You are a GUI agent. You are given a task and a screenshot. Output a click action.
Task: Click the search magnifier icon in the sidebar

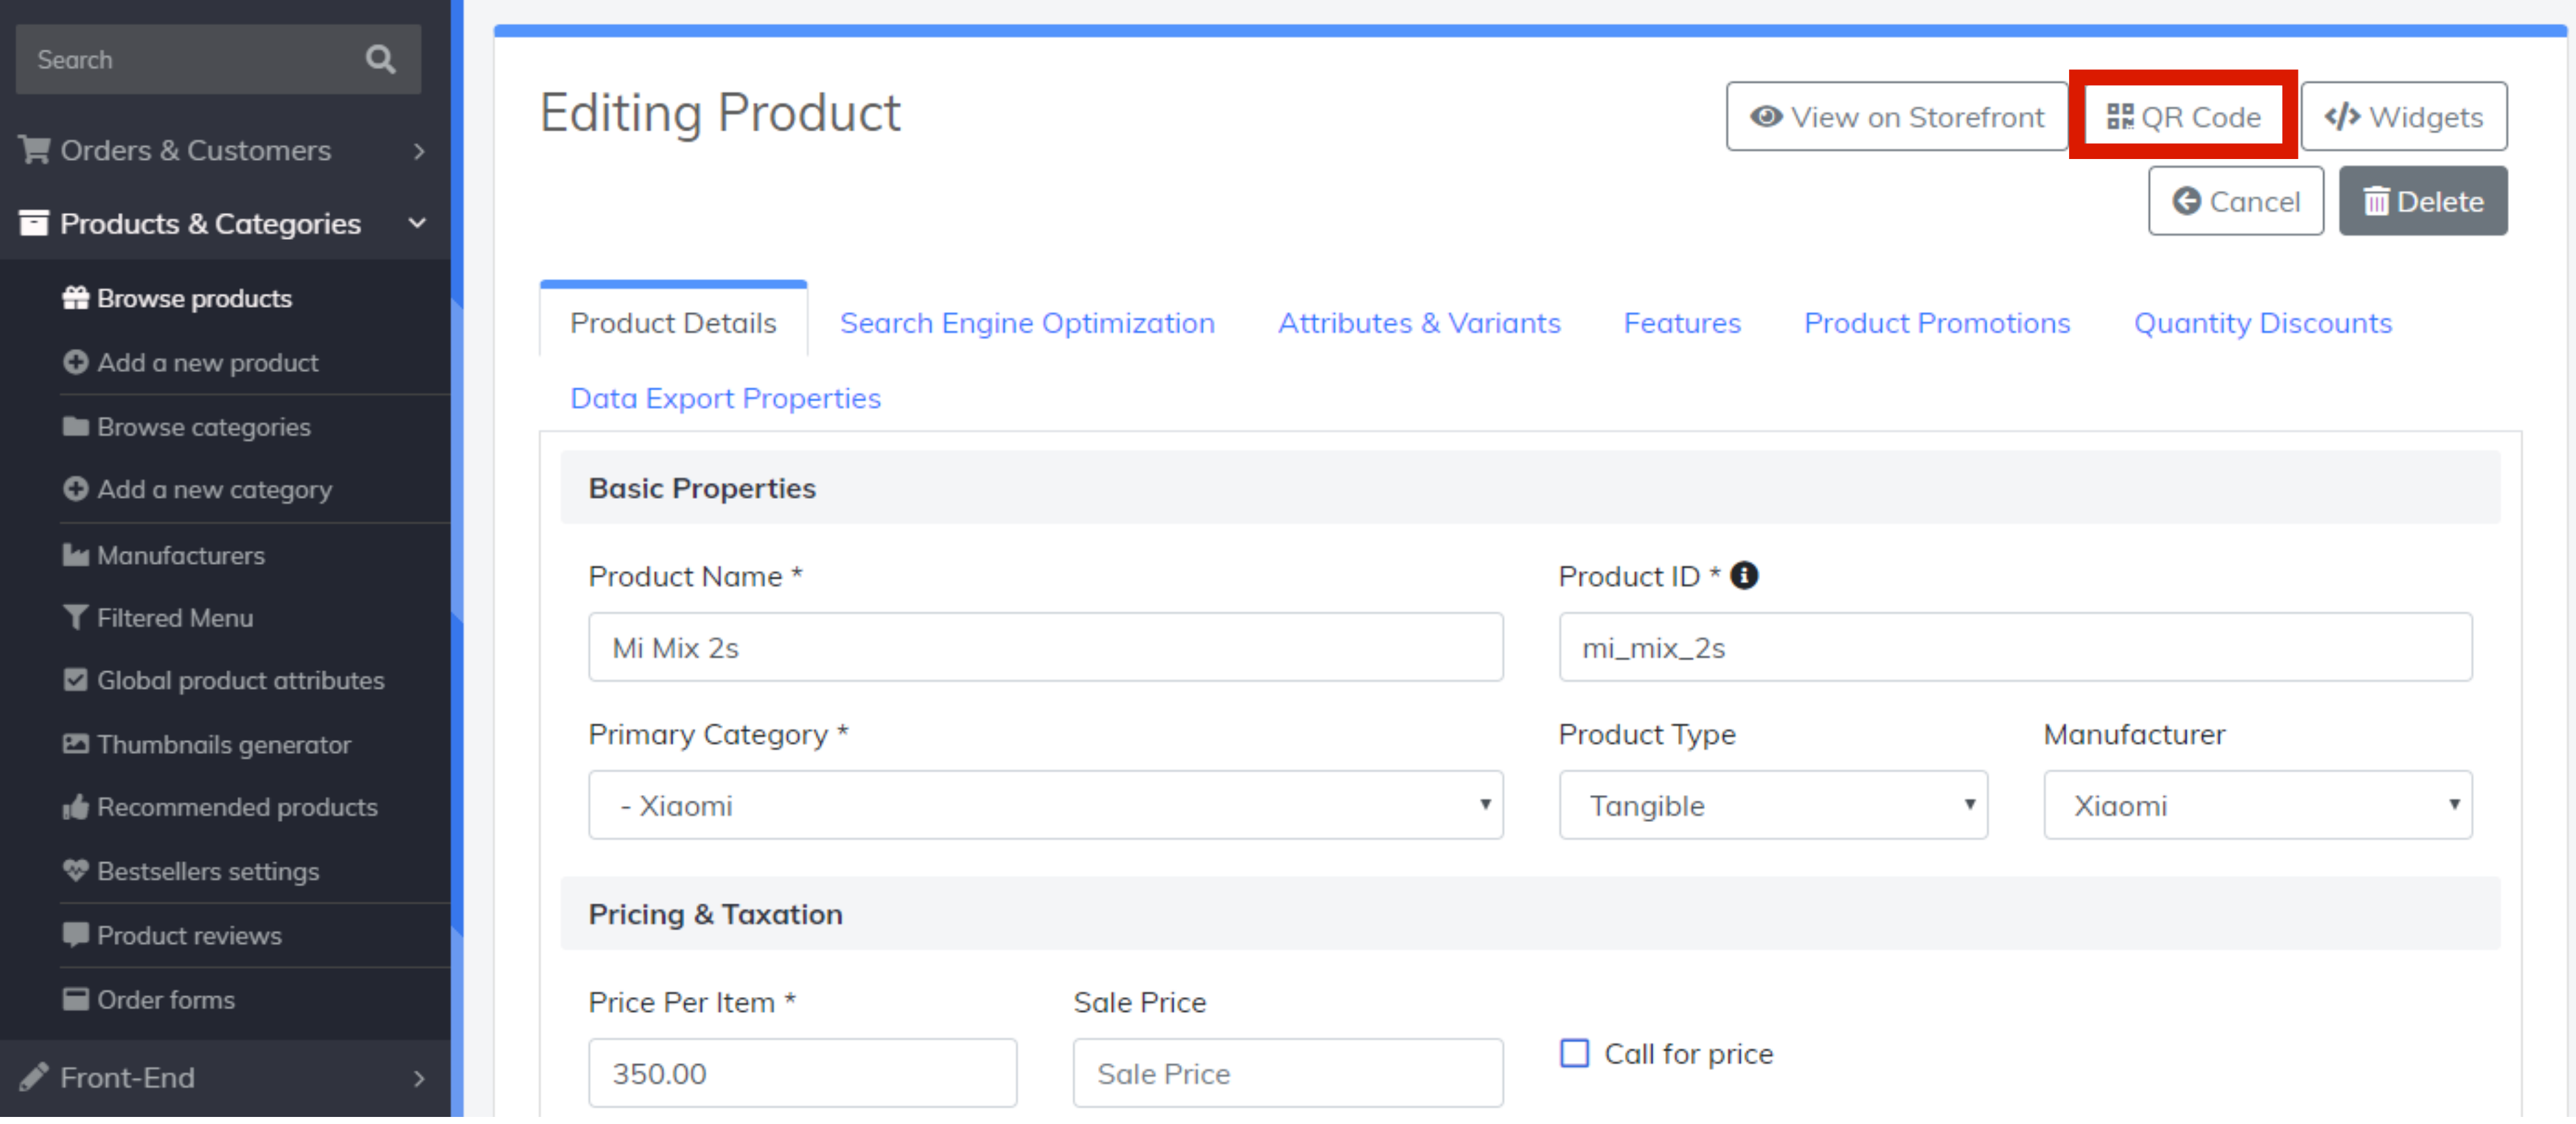tap(380, 59)
